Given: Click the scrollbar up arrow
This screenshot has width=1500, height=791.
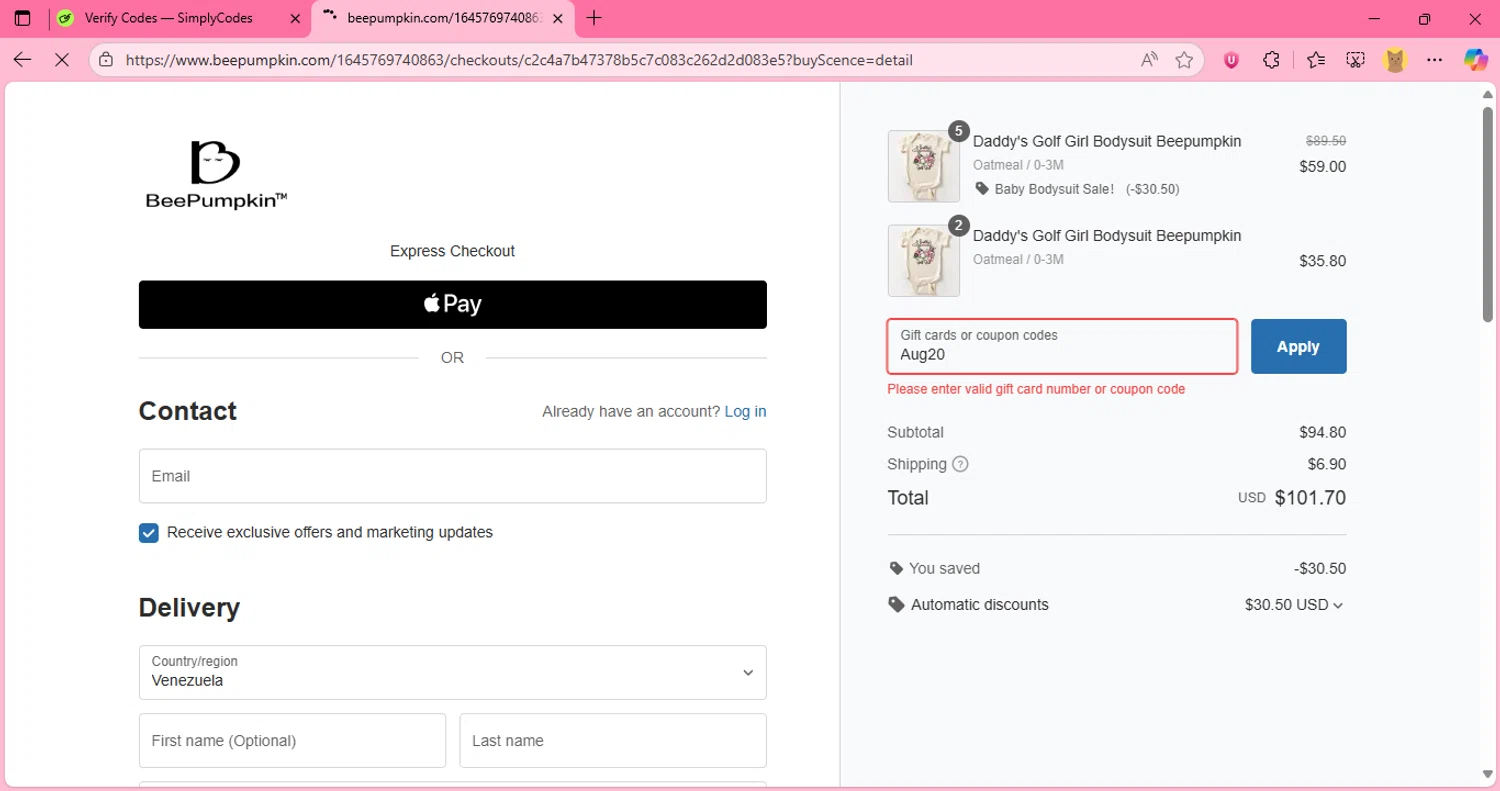Looking at the screenshot, I should click(1488, 94).
